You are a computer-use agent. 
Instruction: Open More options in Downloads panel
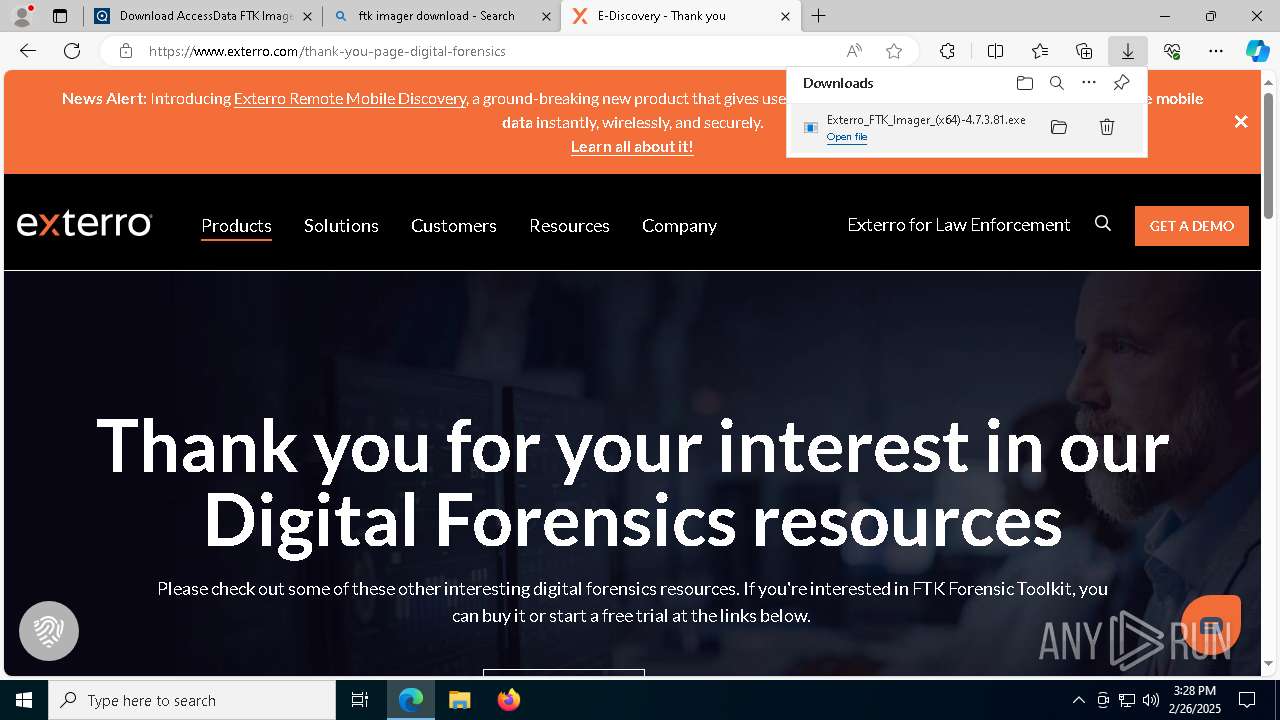tap(1089, 83)
